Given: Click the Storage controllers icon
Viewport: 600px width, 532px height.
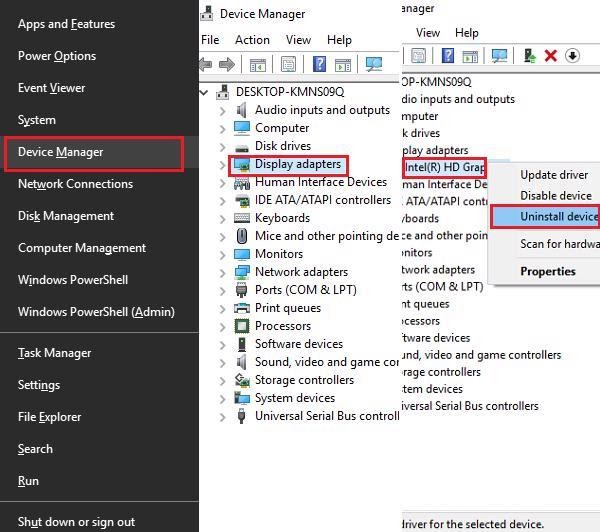Looking at the screenshot, I should click(242, 380).
